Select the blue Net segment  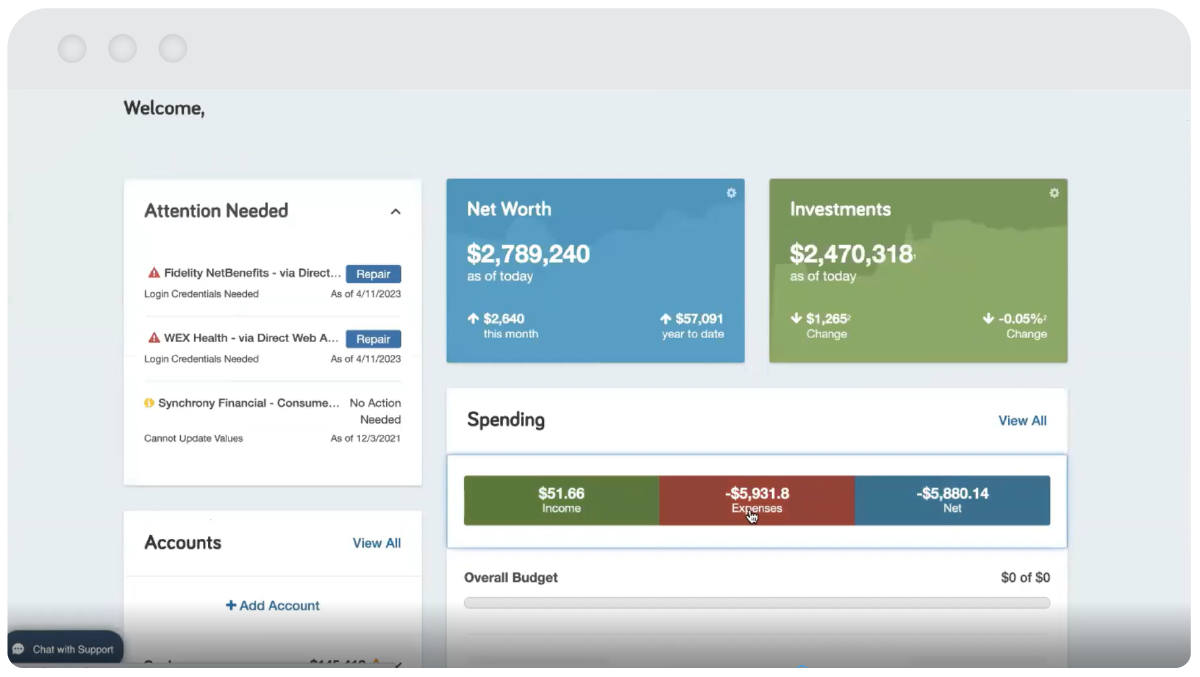[x=952, y=500]
